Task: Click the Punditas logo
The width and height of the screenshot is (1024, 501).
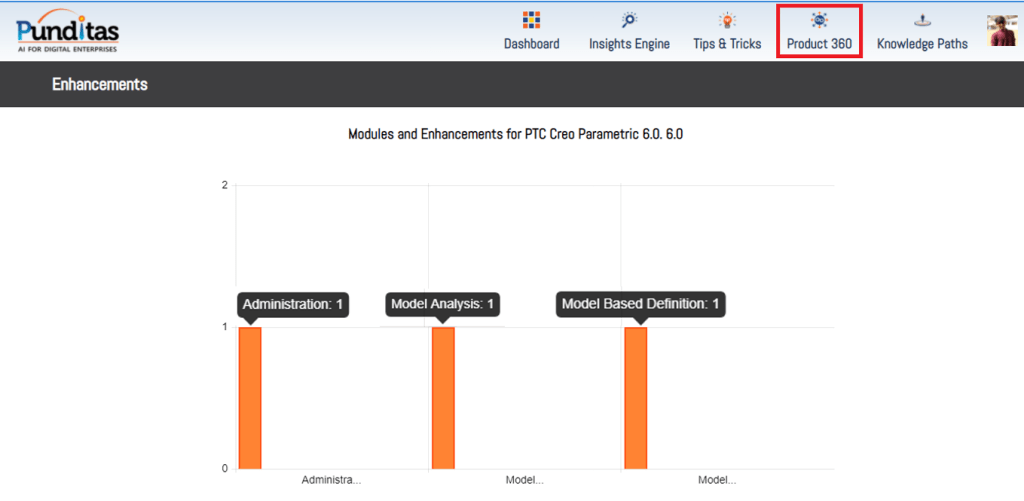Action: click(x=66, y=30)
